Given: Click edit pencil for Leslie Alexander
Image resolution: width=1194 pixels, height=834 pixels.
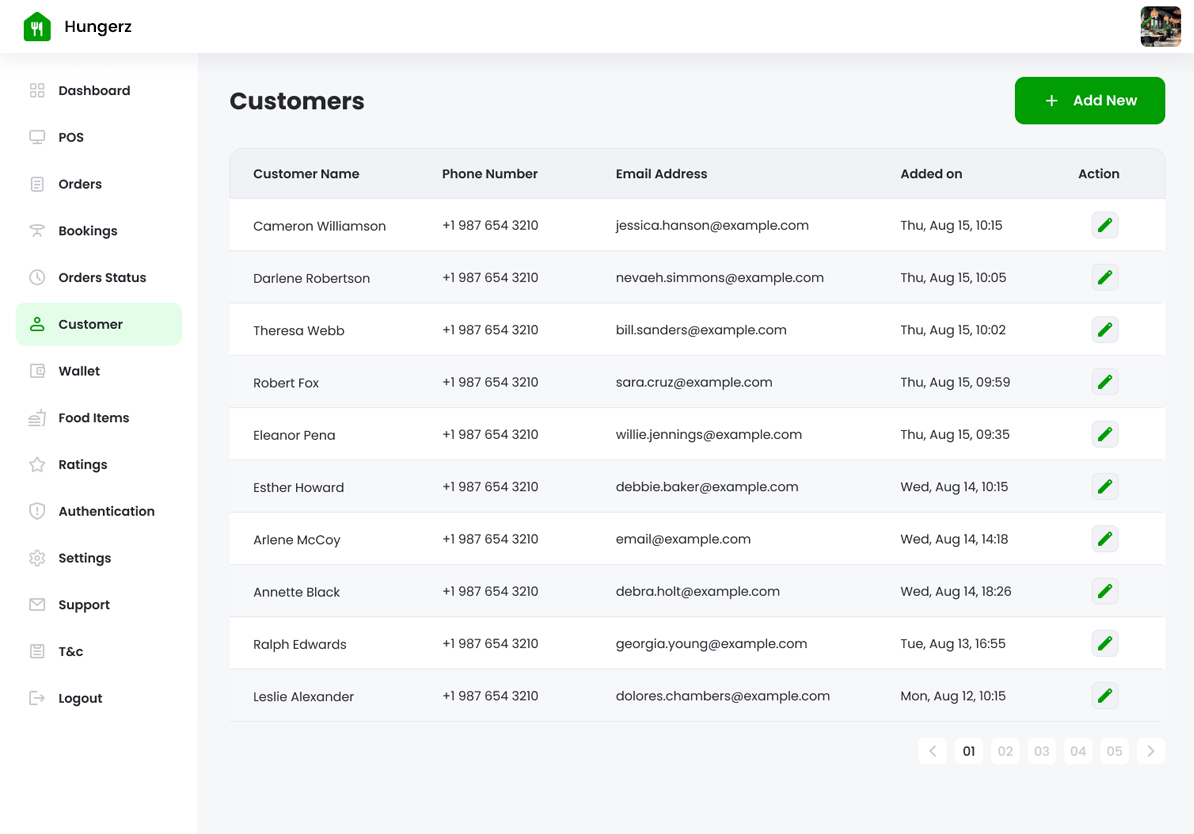Looking at the screenshot, I should [1104, 696].
